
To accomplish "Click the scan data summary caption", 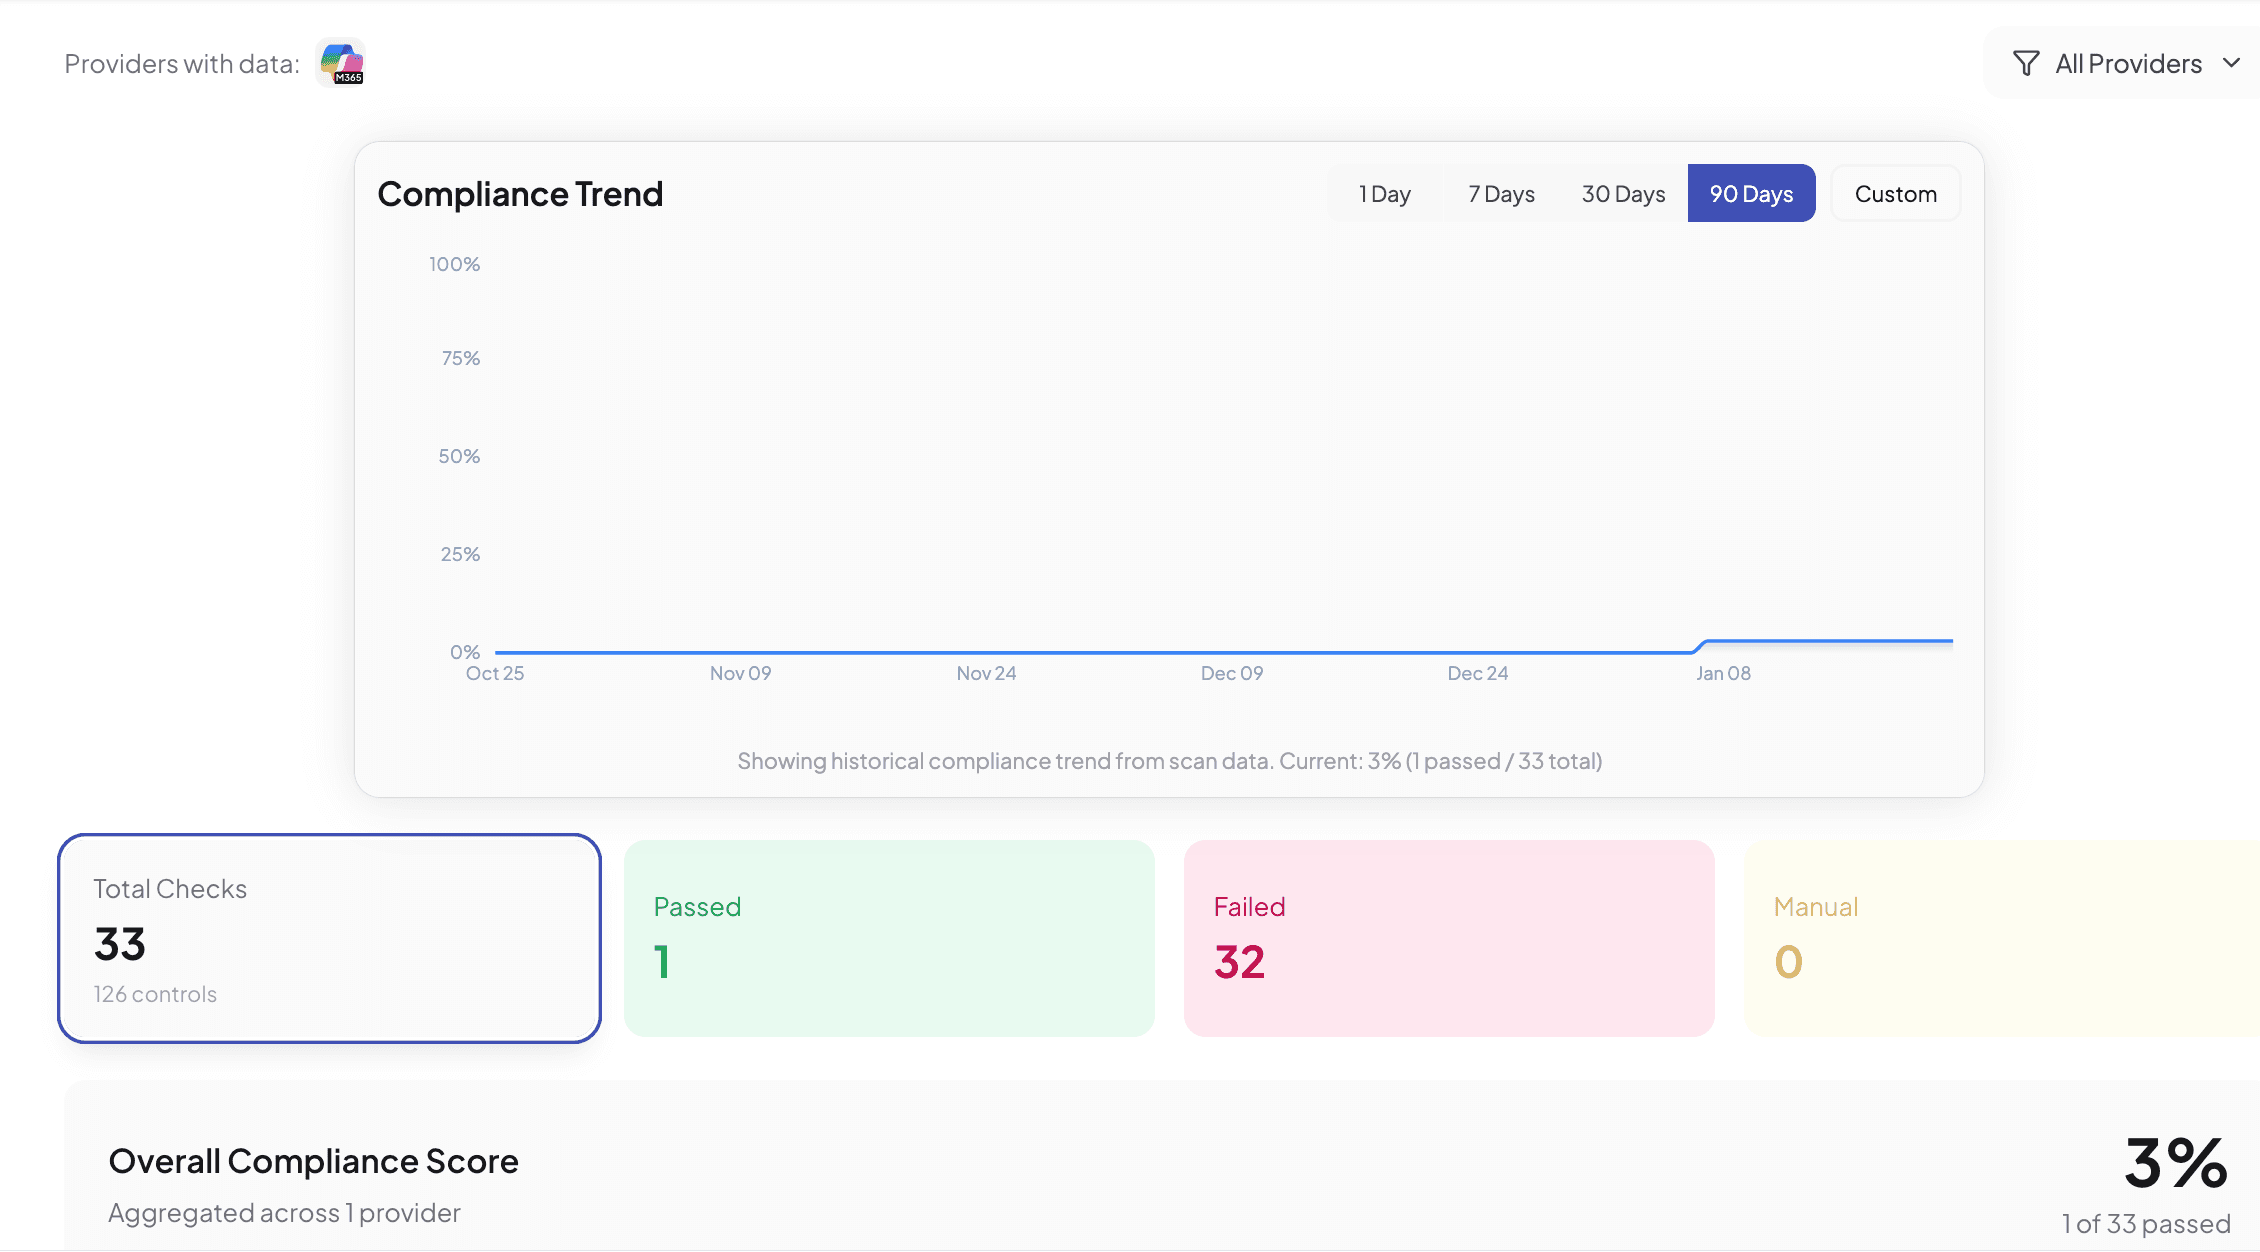I will pos(1169,760).
